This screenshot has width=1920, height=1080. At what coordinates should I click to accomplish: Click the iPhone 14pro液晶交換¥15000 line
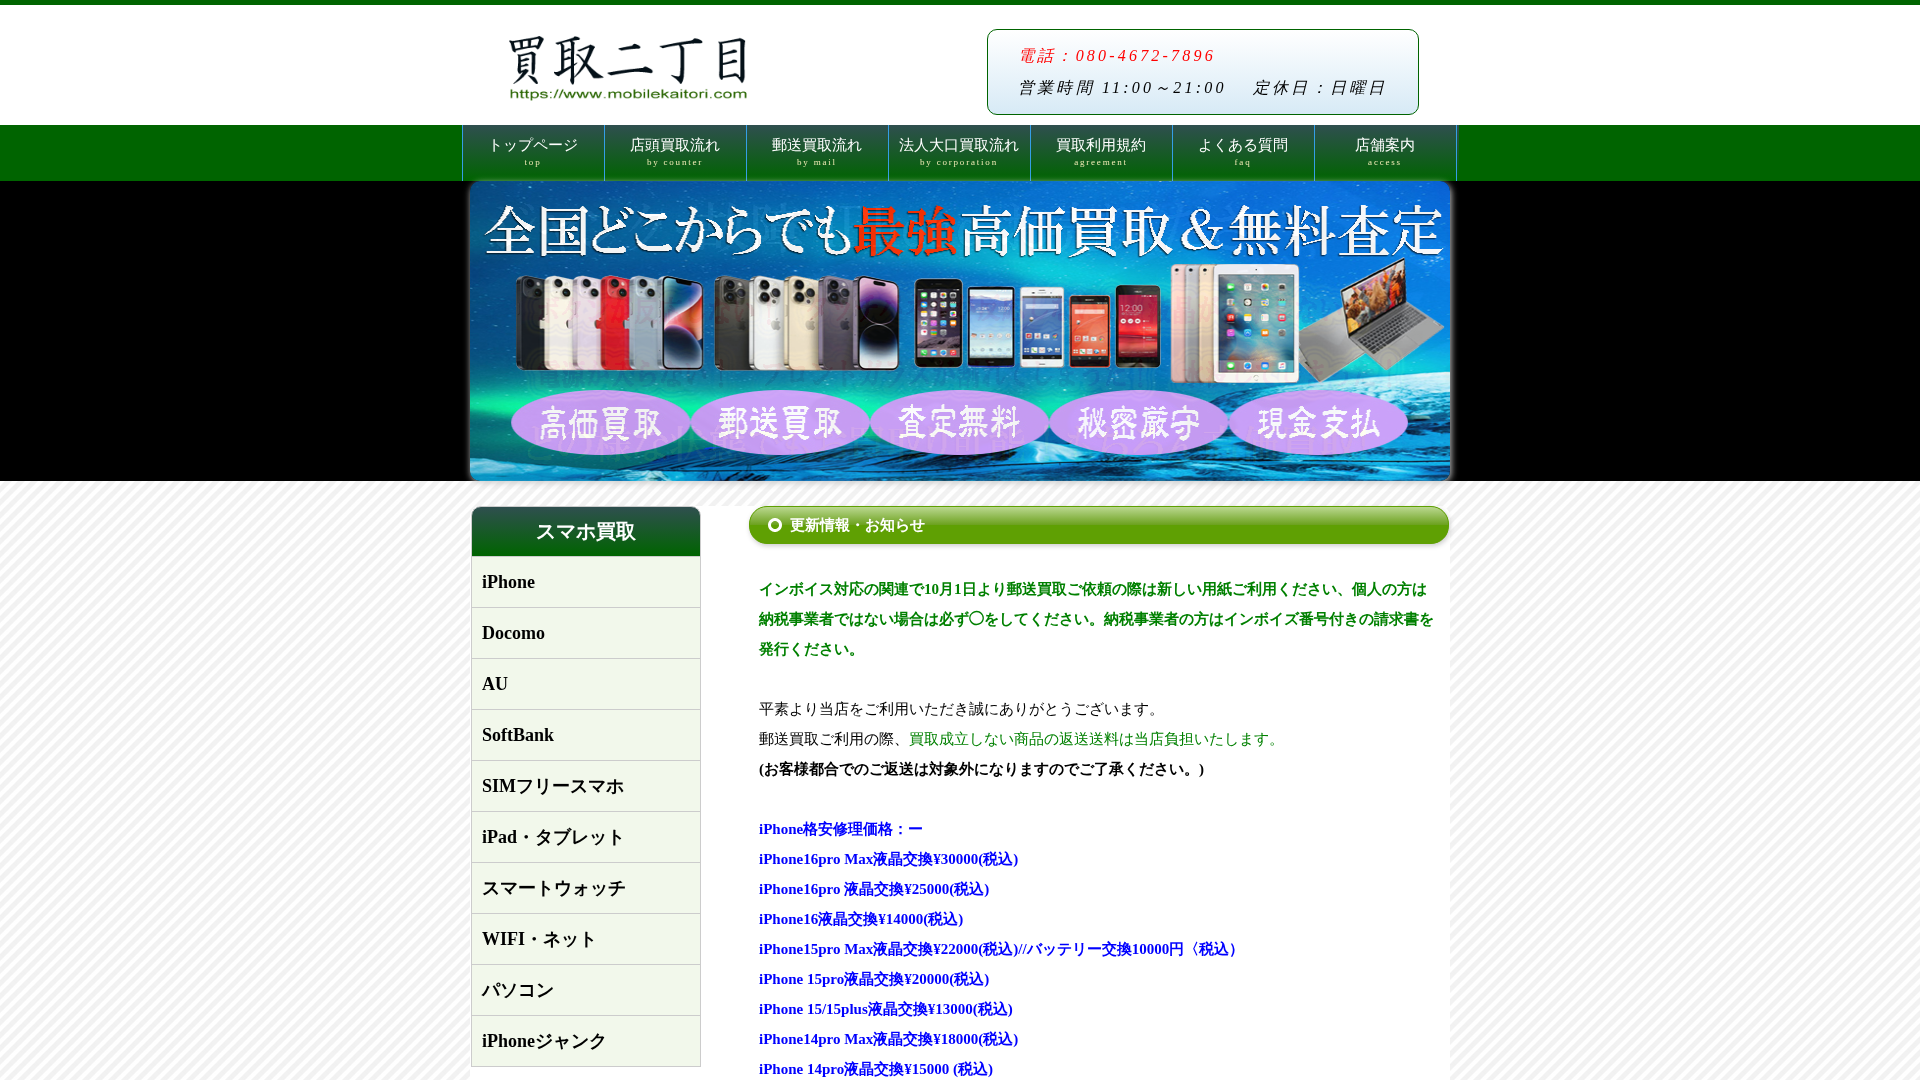[x=876, y=1069]
